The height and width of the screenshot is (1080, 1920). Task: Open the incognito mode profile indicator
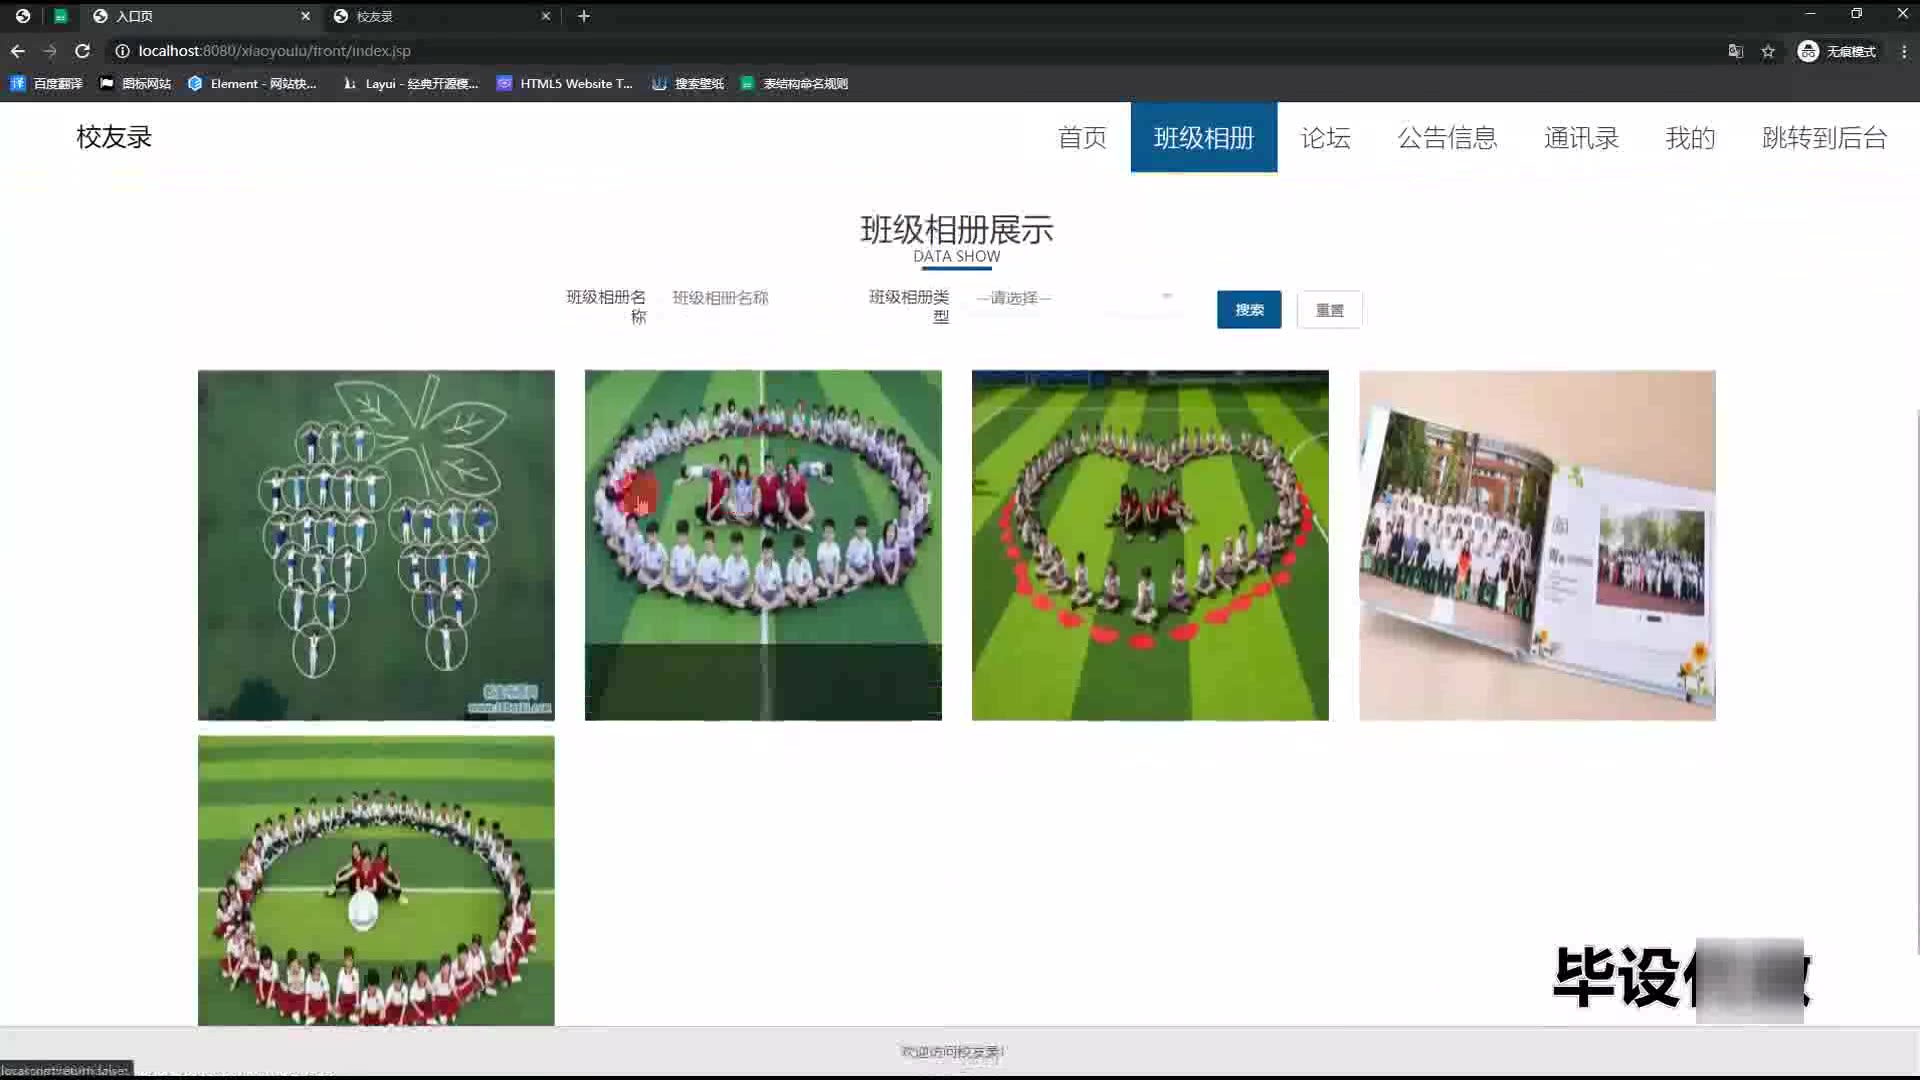1837,51
